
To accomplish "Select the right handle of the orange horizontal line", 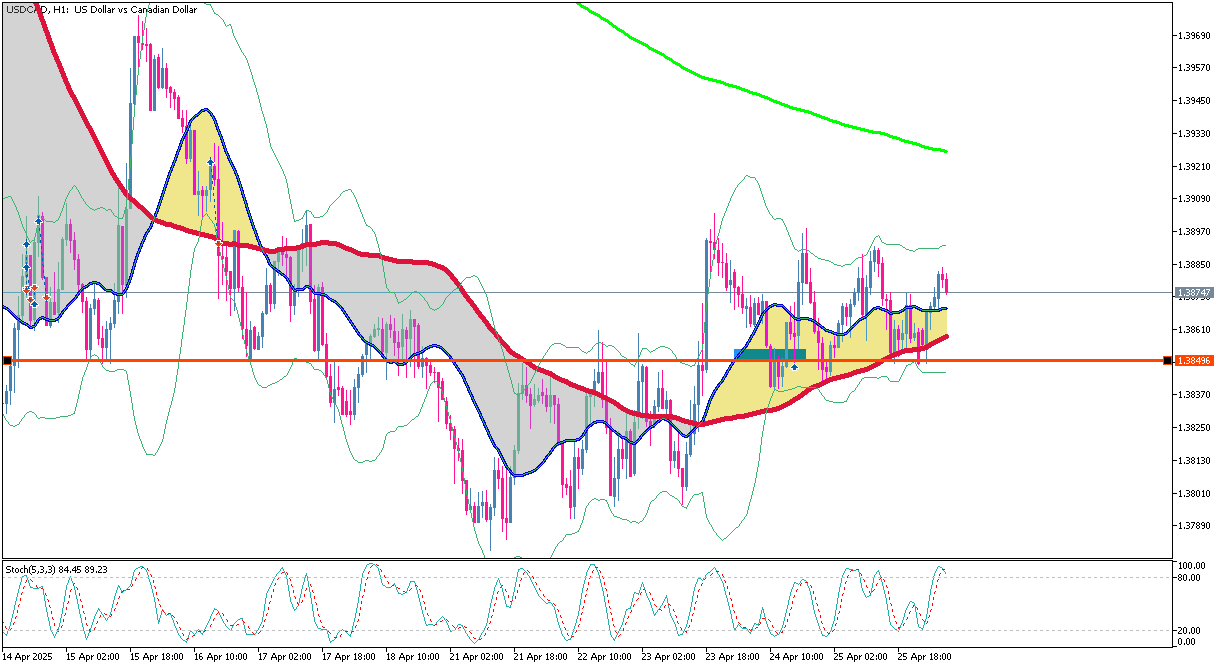I will point(1168,360).
